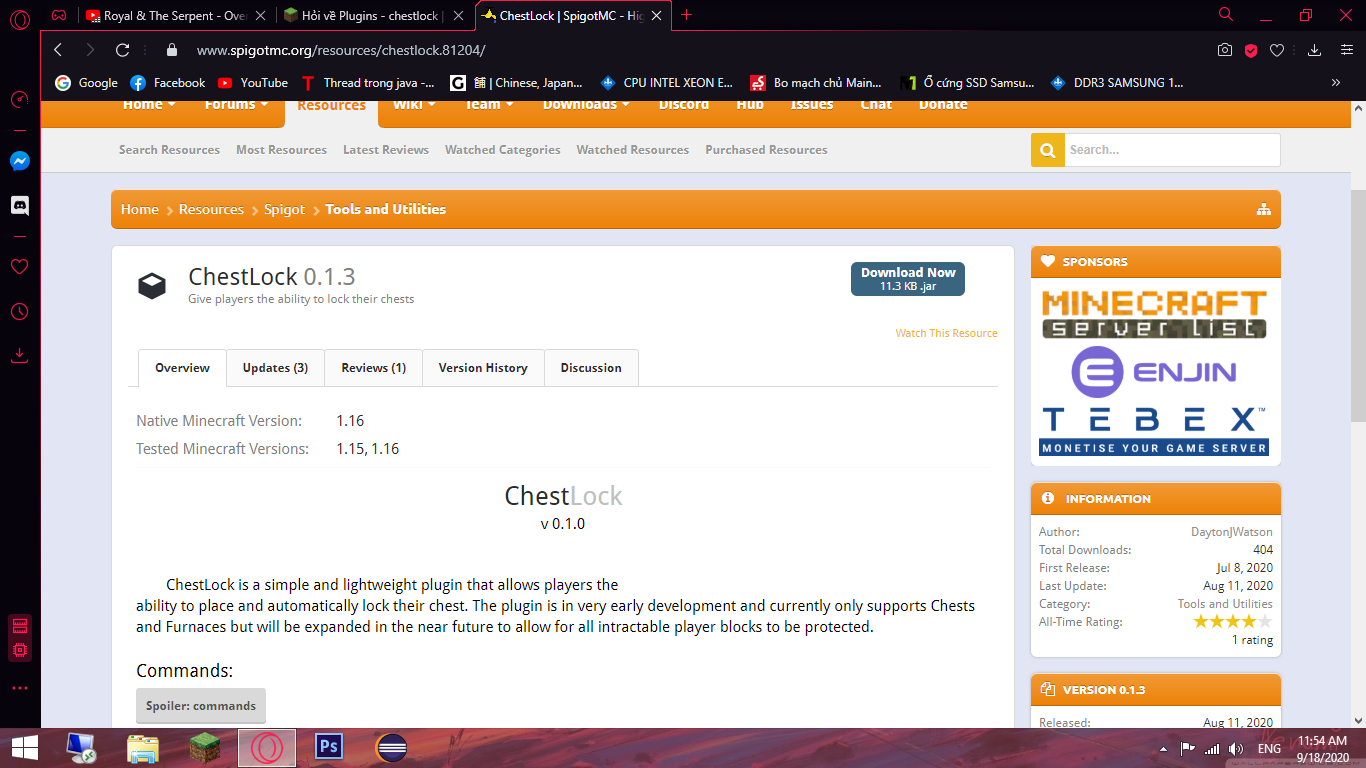
Task: Open sidebar three-dots setup menu
Action: click(20, 688)
